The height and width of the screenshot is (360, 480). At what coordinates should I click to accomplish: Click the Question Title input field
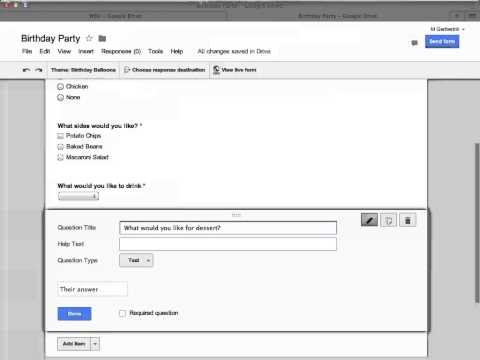click(228, 228)
